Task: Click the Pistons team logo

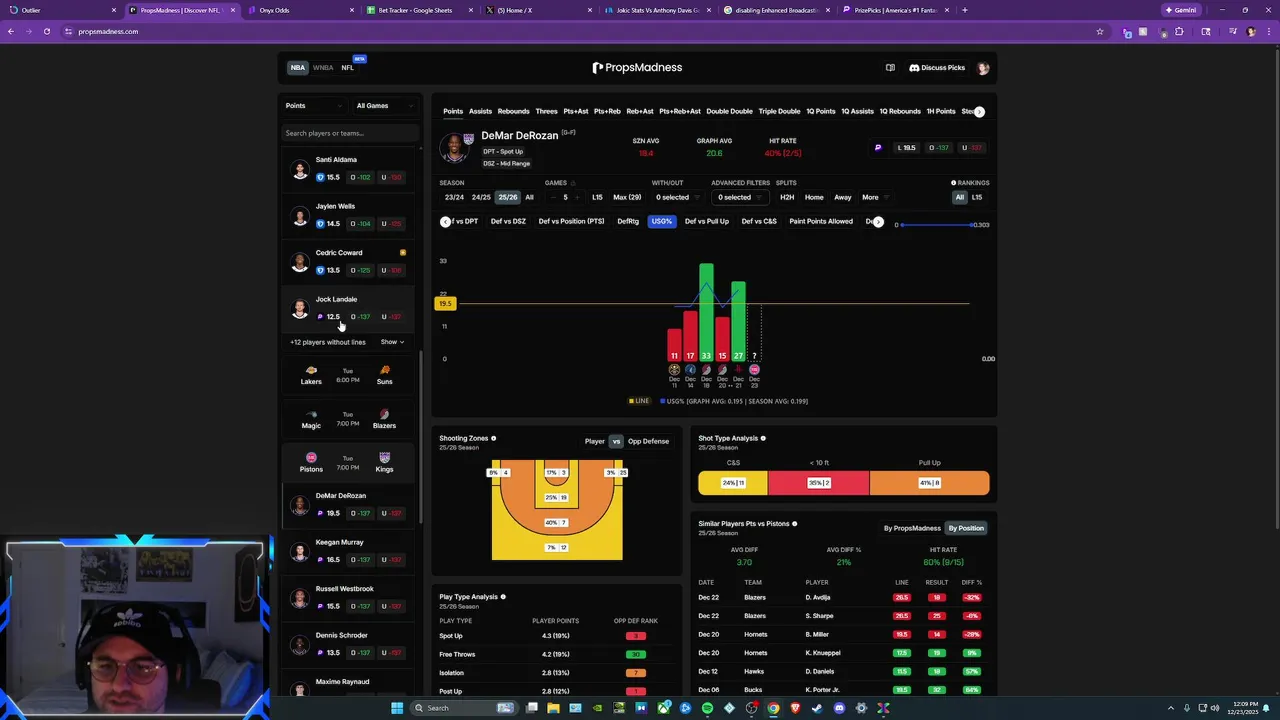Action: [x=311, y=458]
